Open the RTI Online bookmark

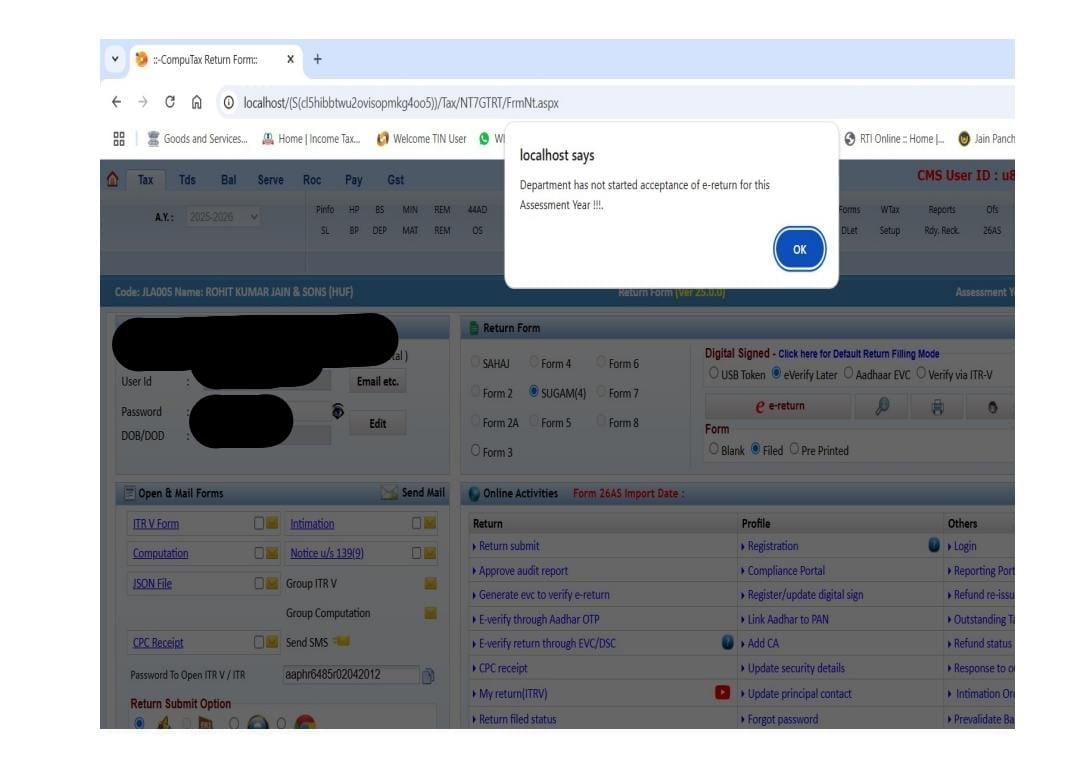(895, 139)
